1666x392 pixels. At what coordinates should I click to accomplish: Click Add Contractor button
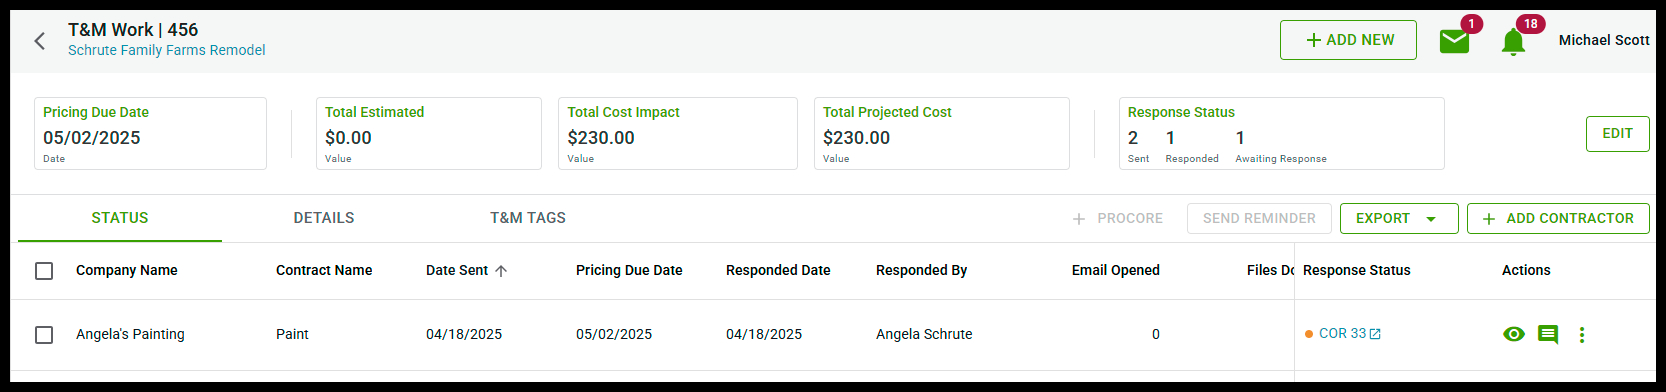coord(1558,219)
